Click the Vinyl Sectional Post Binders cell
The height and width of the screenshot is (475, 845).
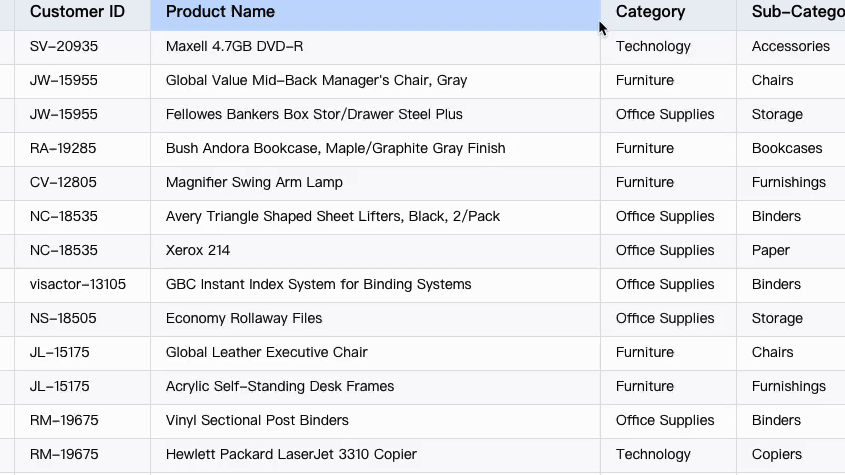coord(257,421)
